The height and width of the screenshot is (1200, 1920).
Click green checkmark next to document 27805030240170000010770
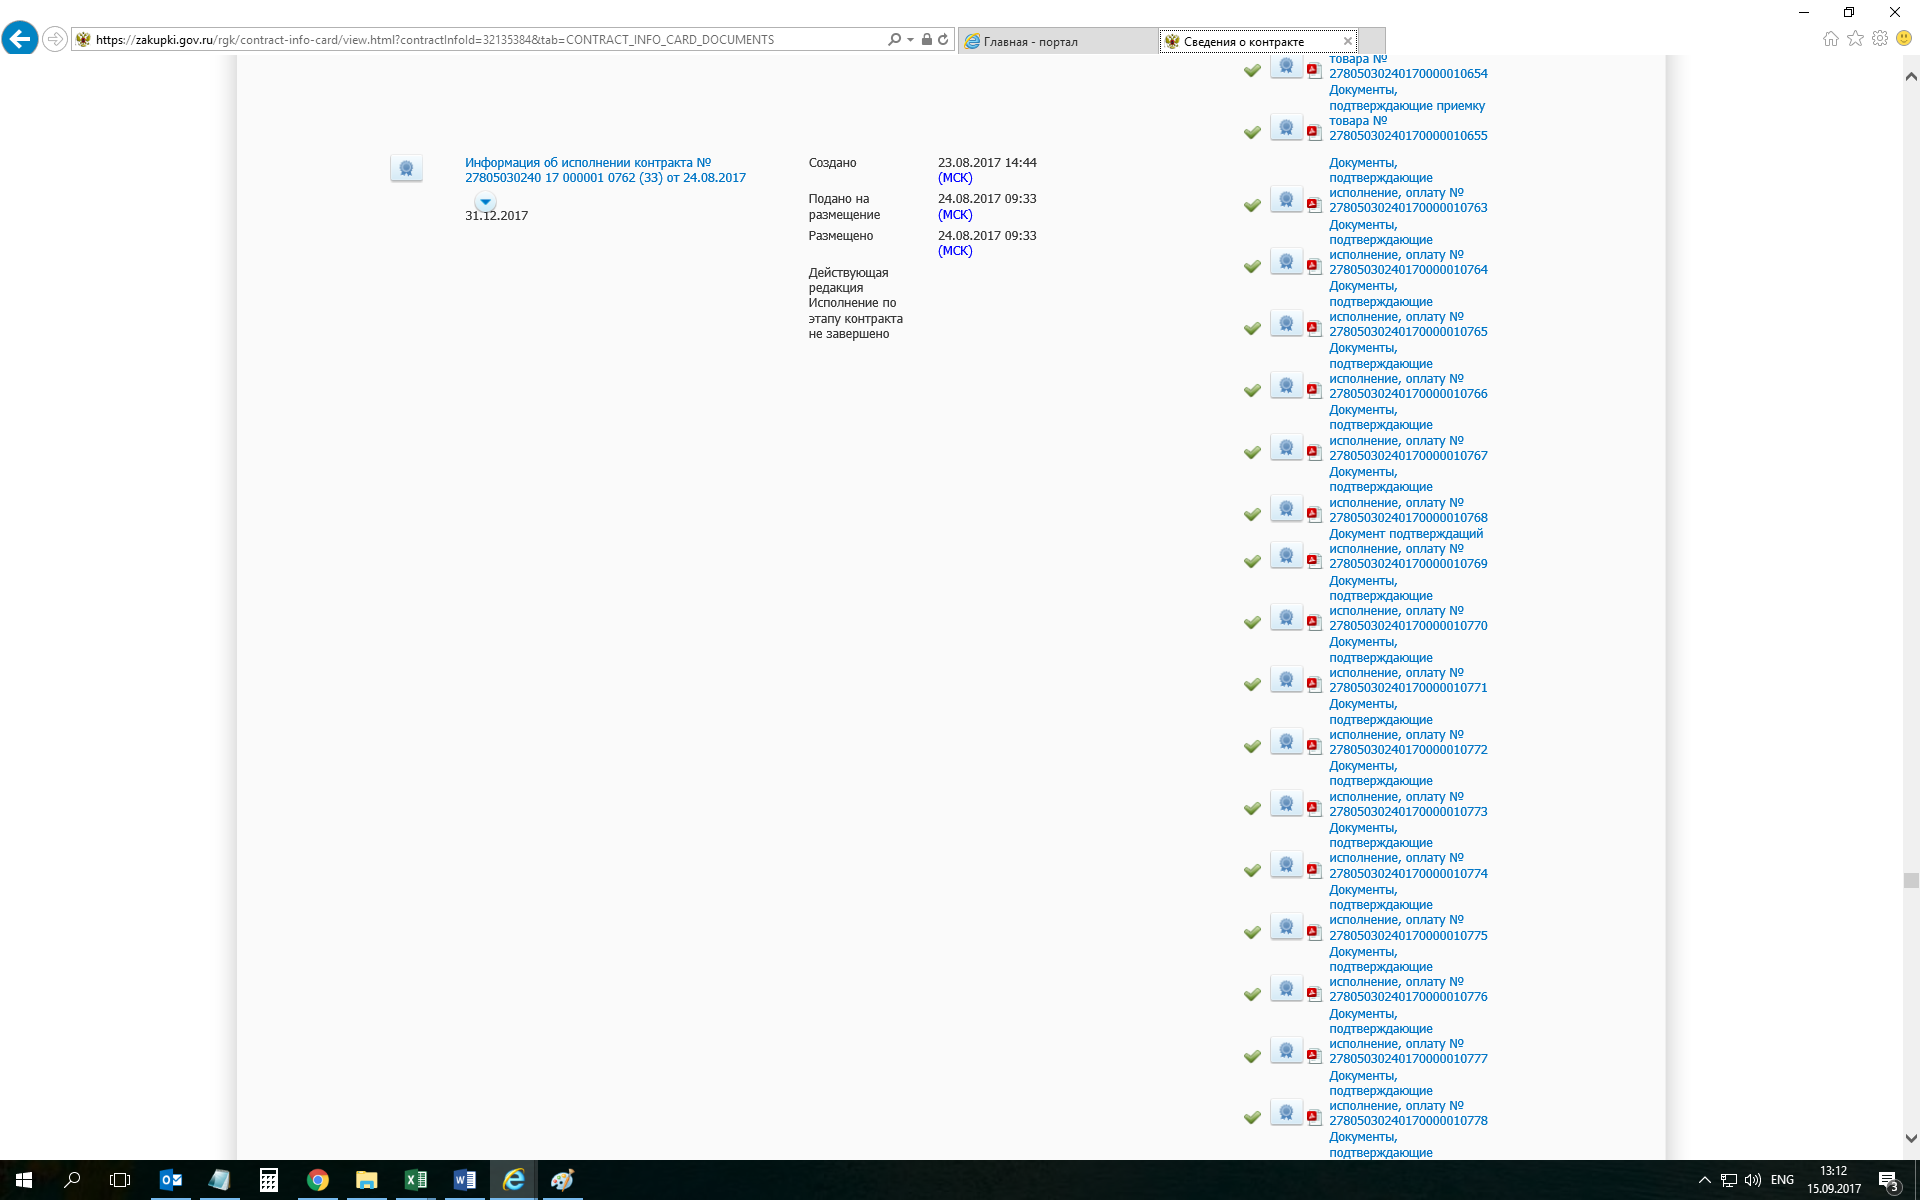point(1252,622)
